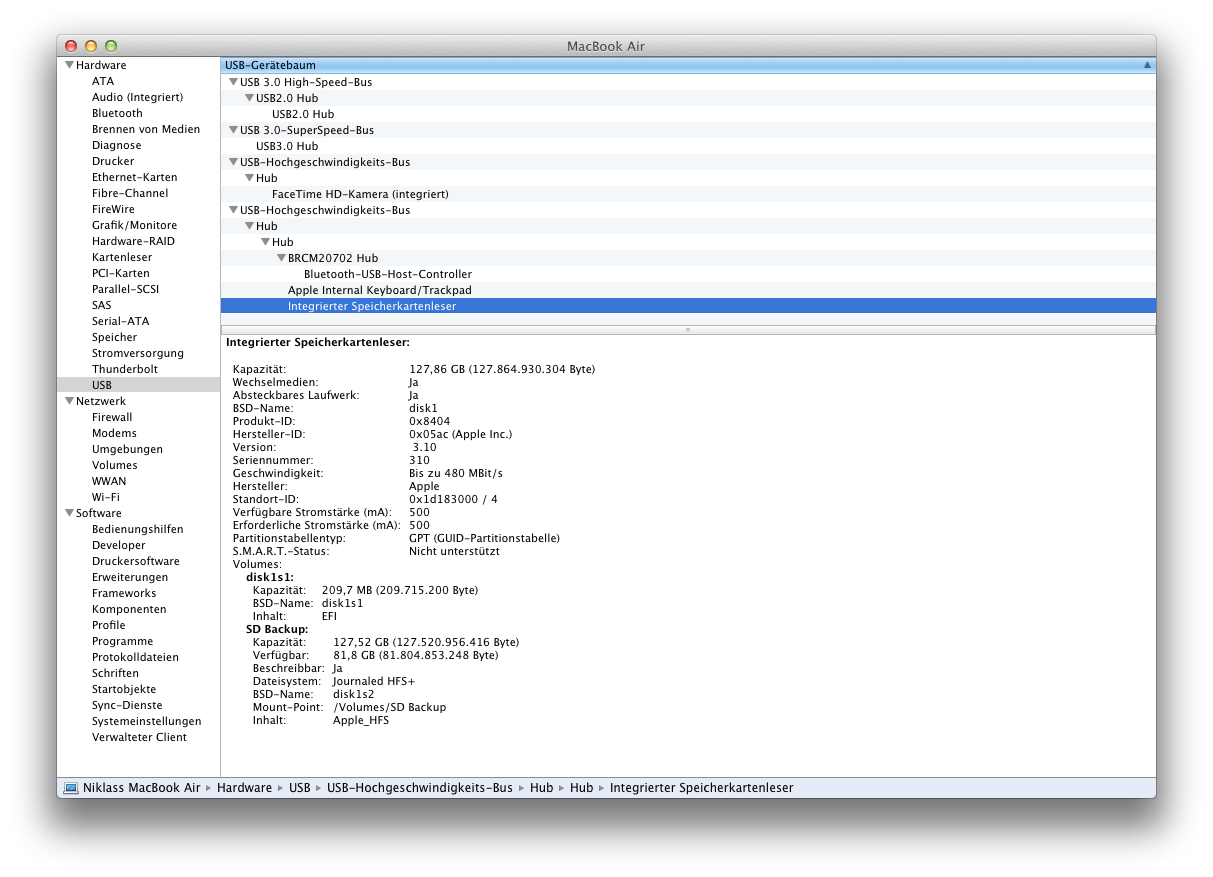This screenshot has height=877, width=1213.
Task: Select FaceTime HD-Kamera (integriert) device row
Action: [688, 194]
